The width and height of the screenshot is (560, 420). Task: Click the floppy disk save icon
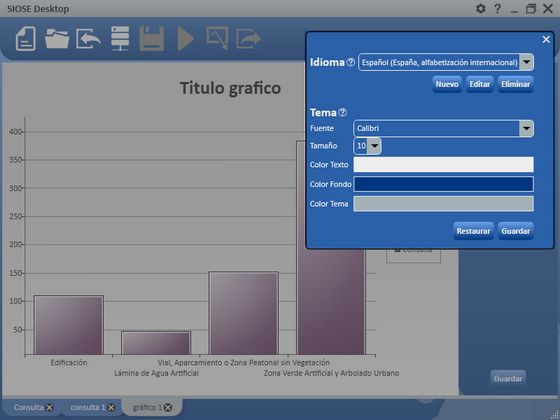tap(151, 39)
